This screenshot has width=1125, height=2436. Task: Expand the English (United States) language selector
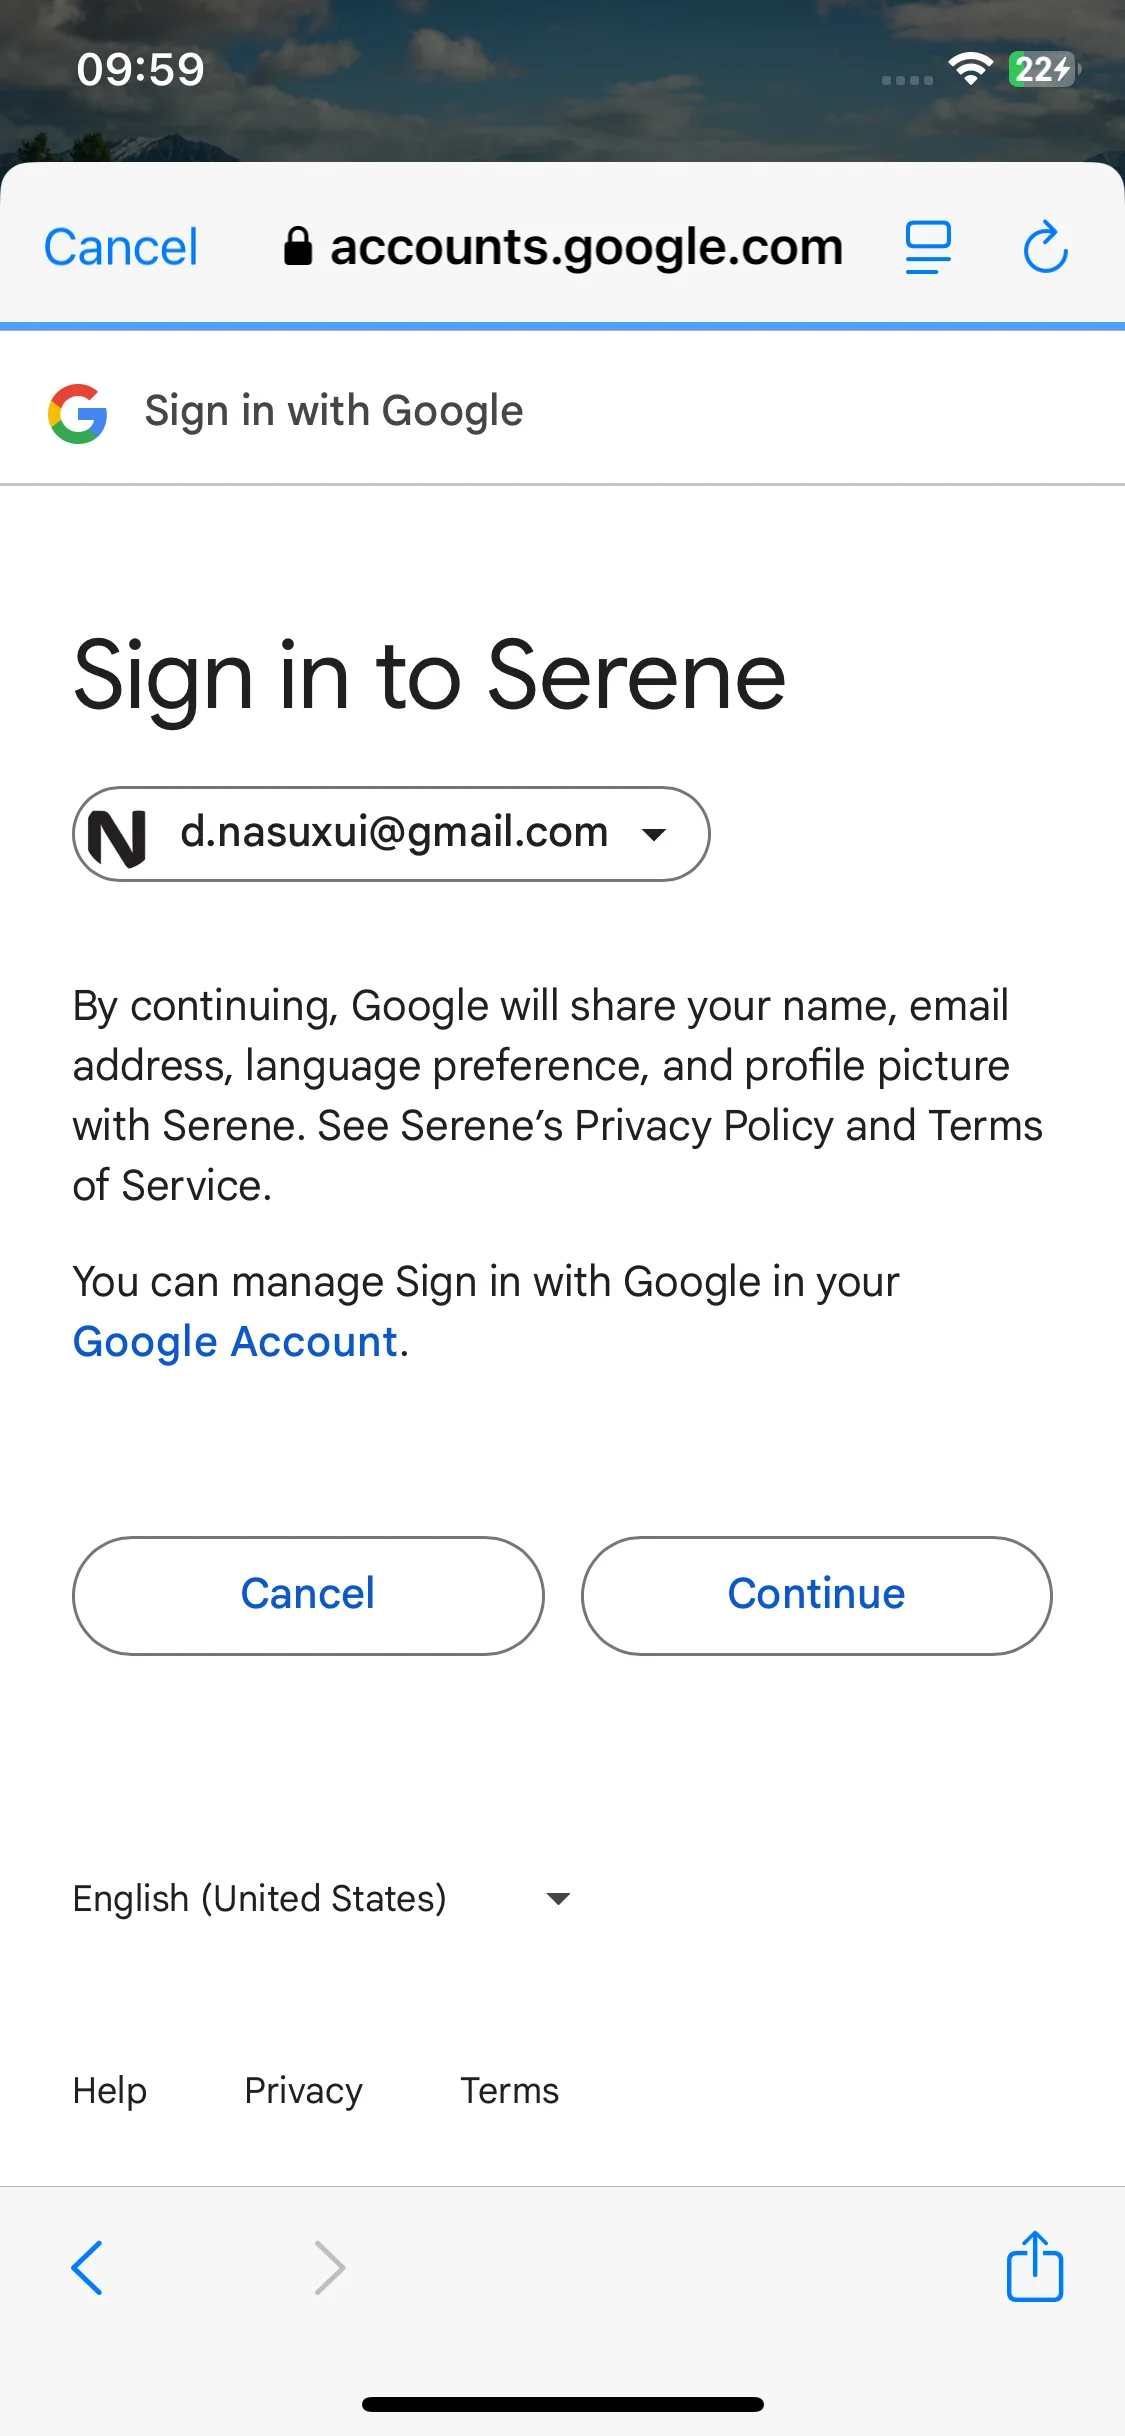click(x=322, y=1898)
